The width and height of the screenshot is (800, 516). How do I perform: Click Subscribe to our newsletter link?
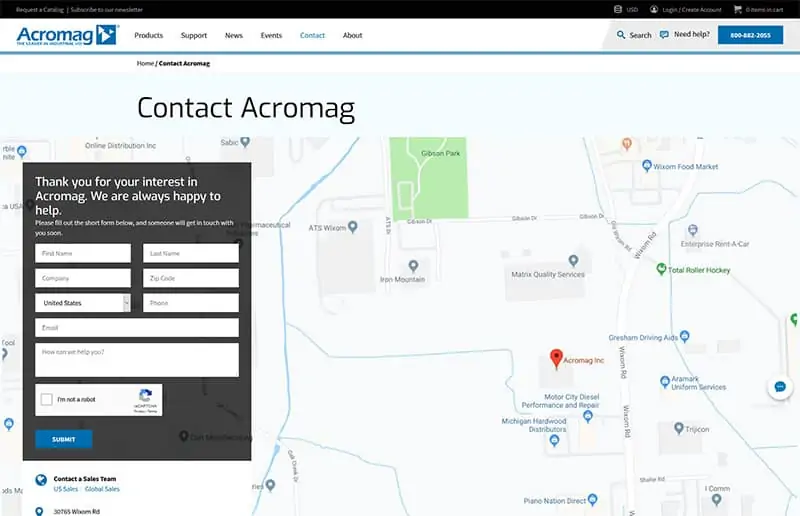[x=107, y=10]
